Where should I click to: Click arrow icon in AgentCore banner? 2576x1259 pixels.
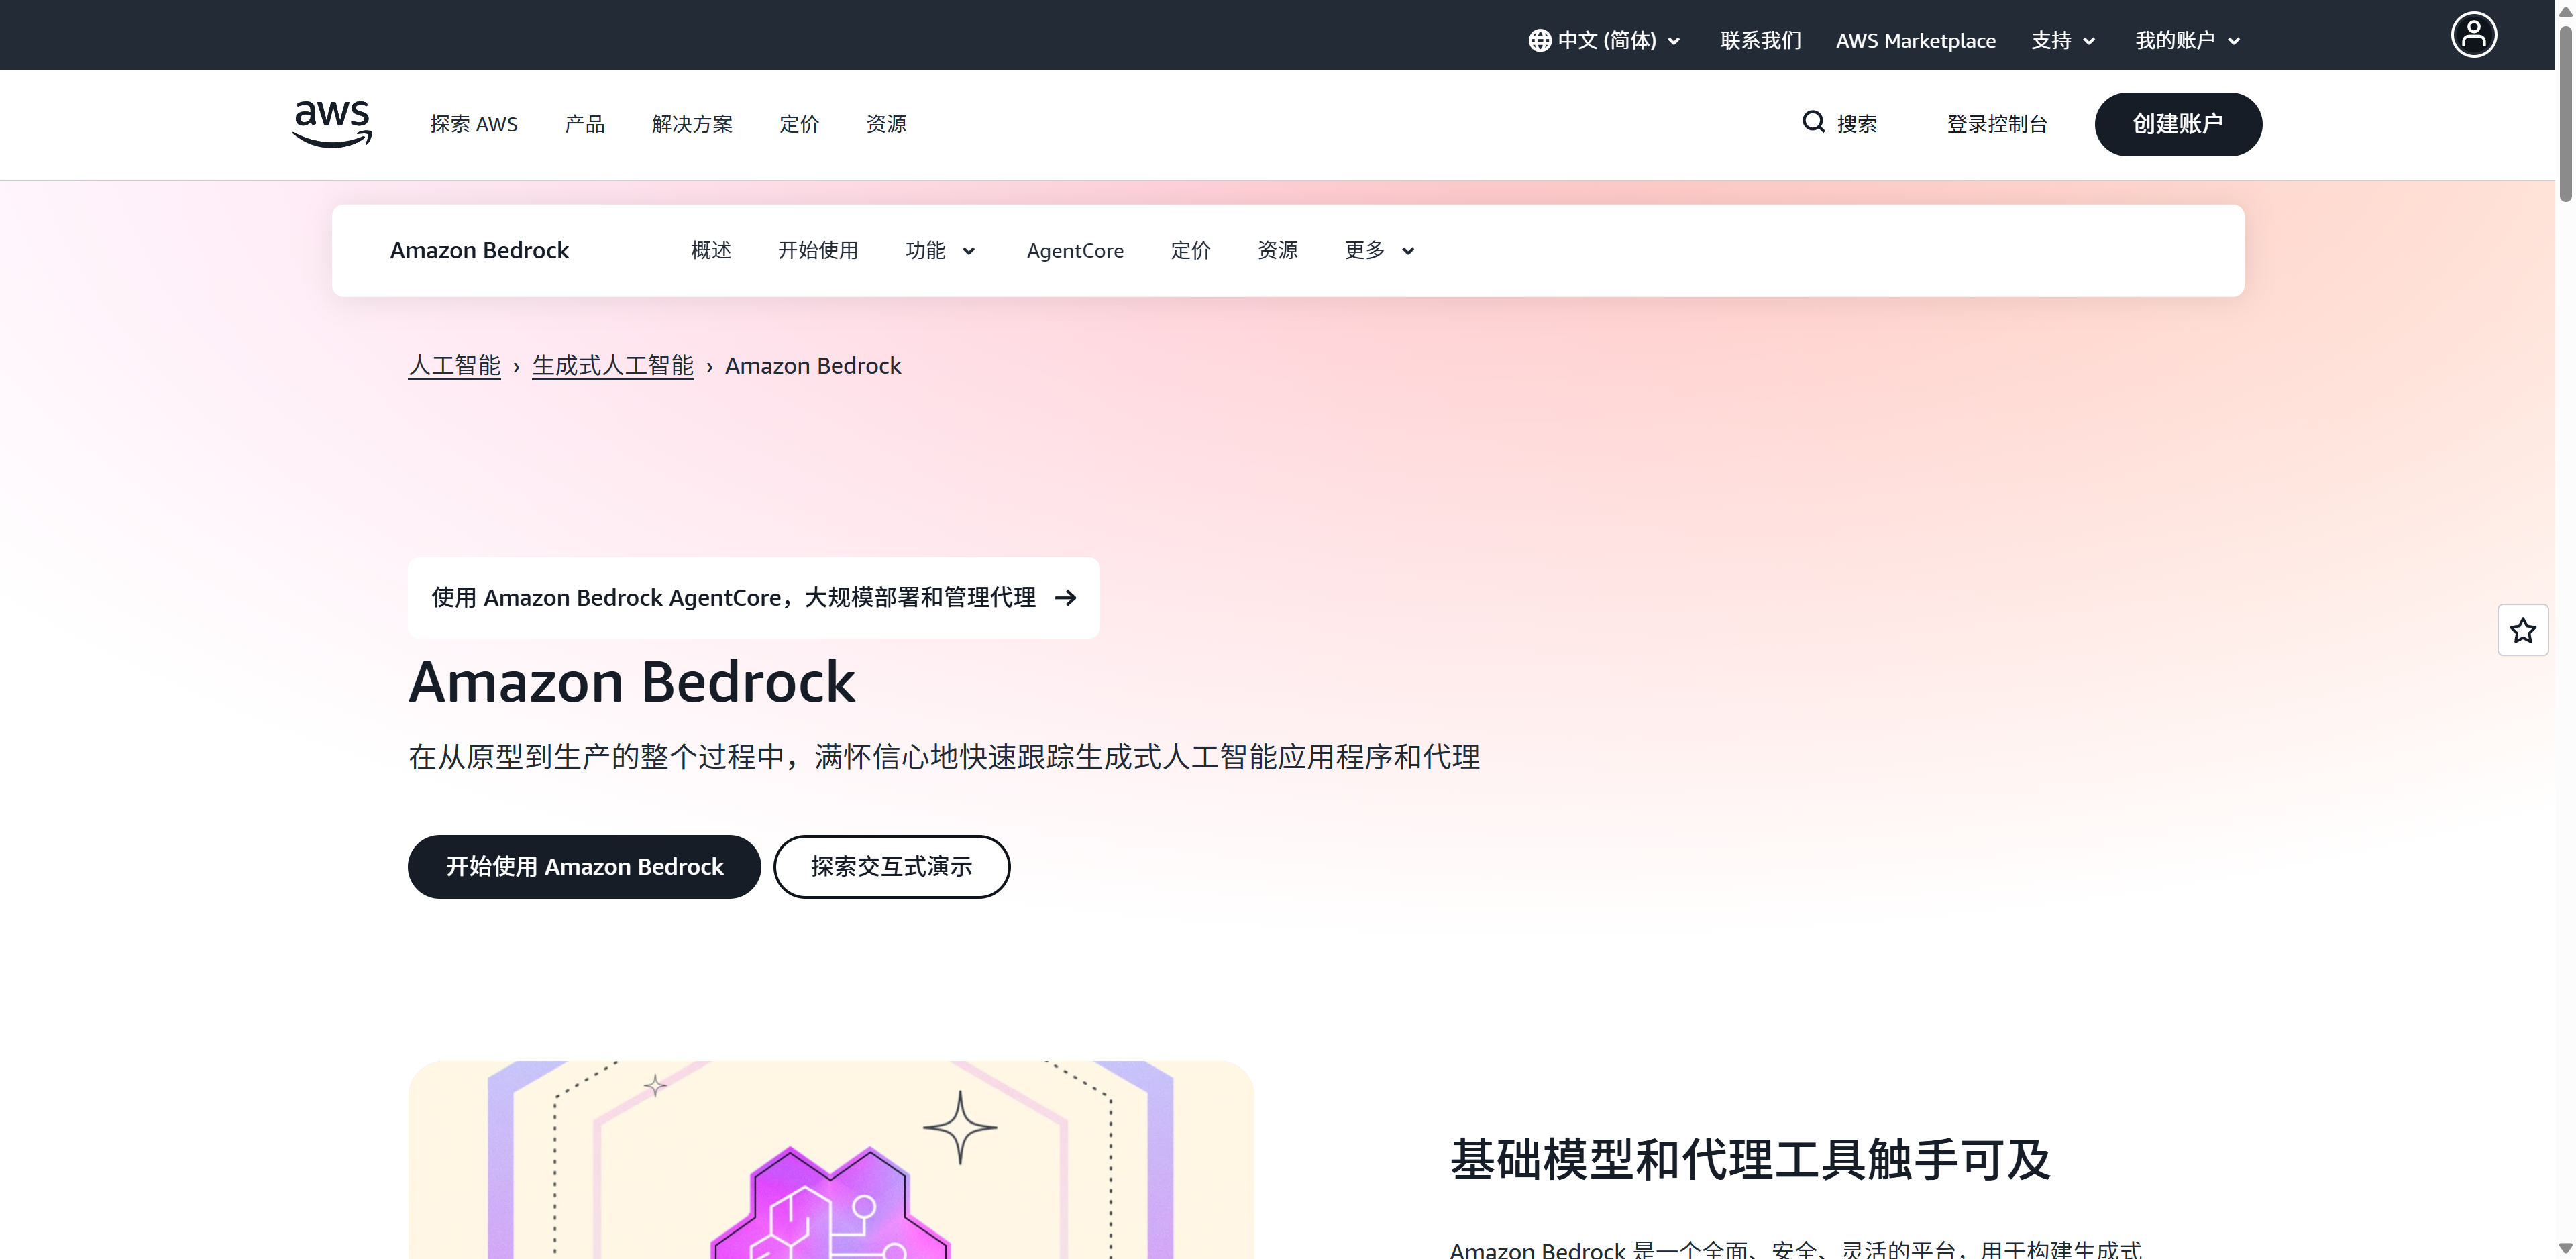tap(1066, 597)
